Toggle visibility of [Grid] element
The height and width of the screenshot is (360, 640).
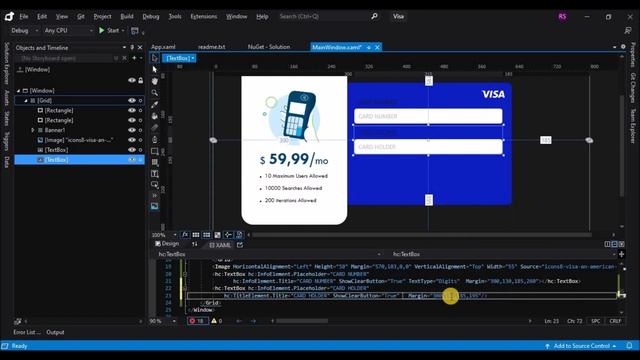point(131,100)
